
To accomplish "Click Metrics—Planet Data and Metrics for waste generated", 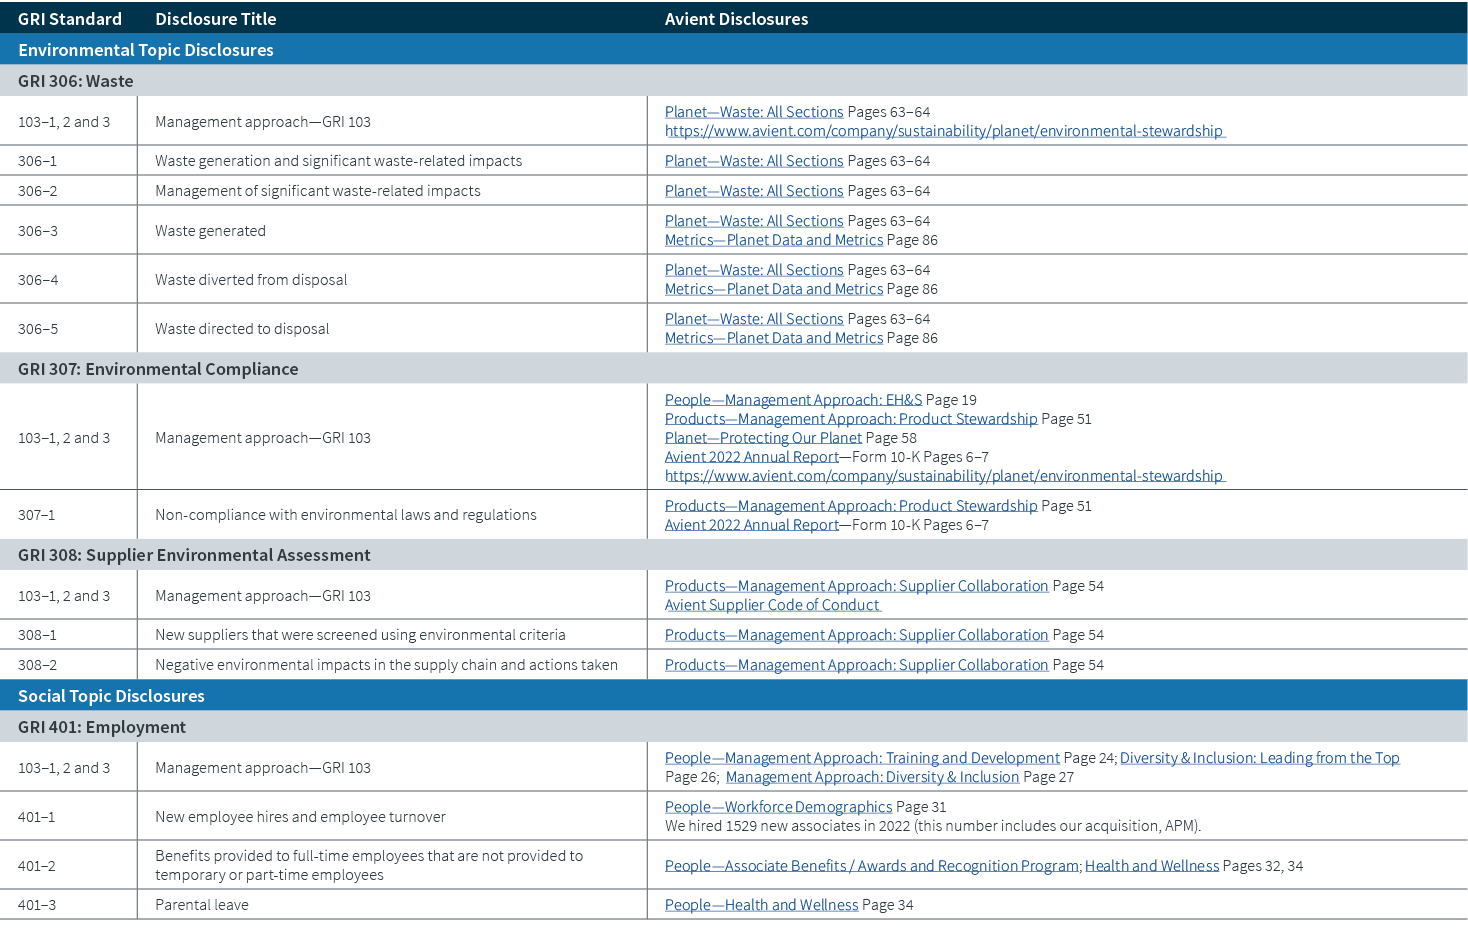I will pos(773,239).
